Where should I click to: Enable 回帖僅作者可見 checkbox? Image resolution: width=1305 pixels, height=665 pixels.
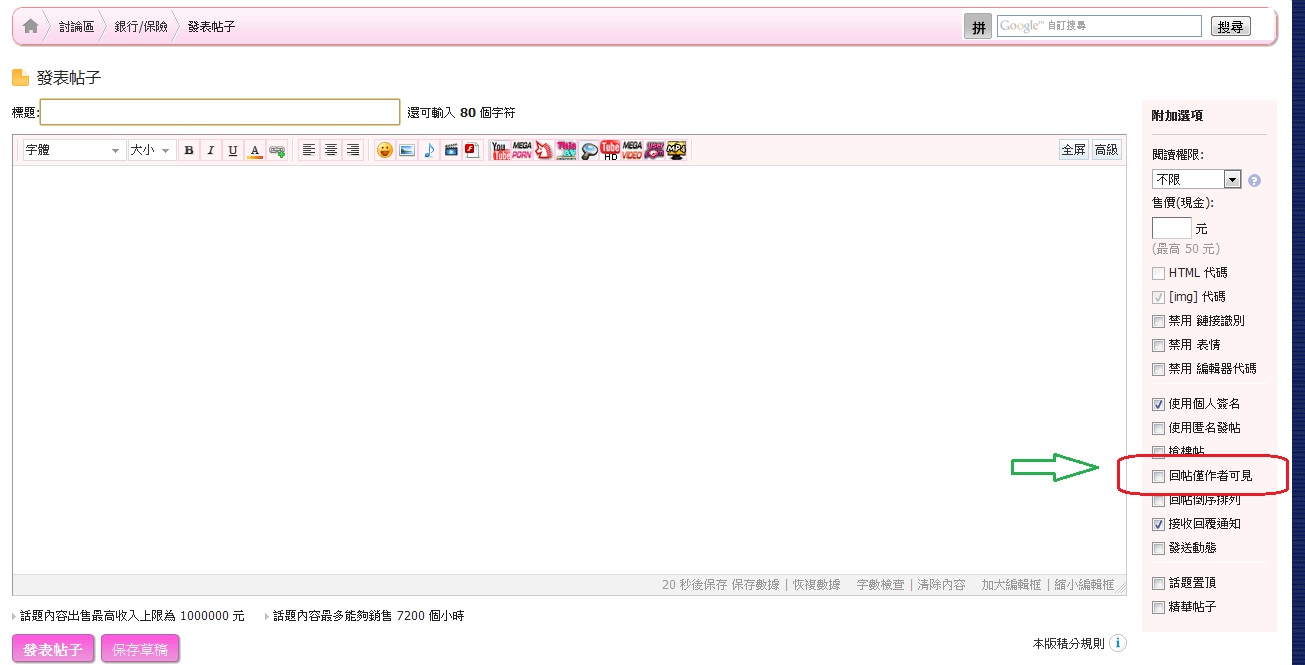pos(1158,476)
